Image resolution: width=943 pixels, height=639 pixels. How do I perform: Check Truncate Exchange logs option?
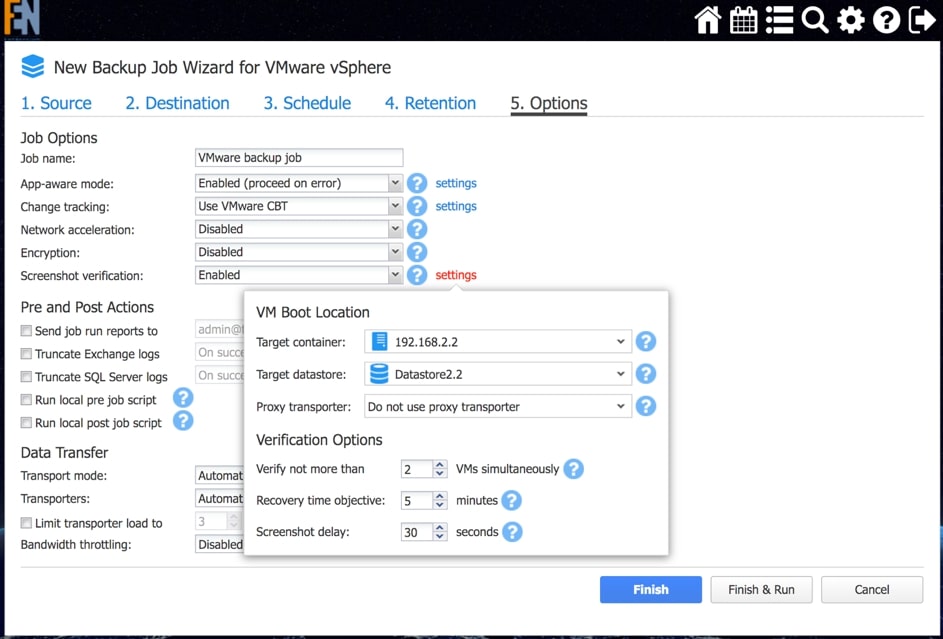pyautogui.click(x=27, y=354)
